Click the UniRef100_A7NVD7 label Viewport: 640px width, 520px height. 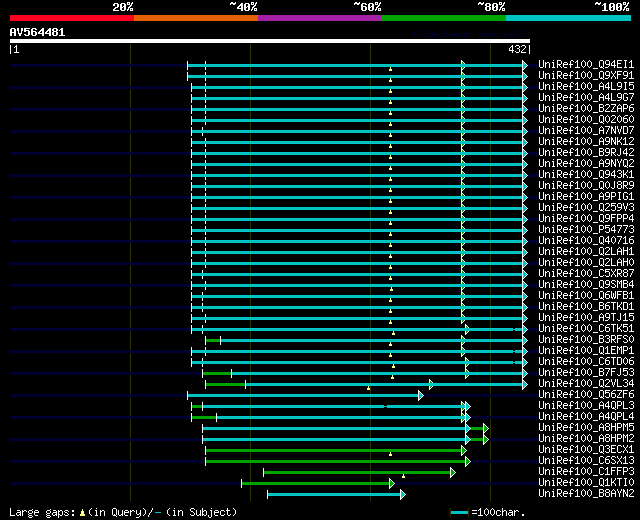point(586,131)
